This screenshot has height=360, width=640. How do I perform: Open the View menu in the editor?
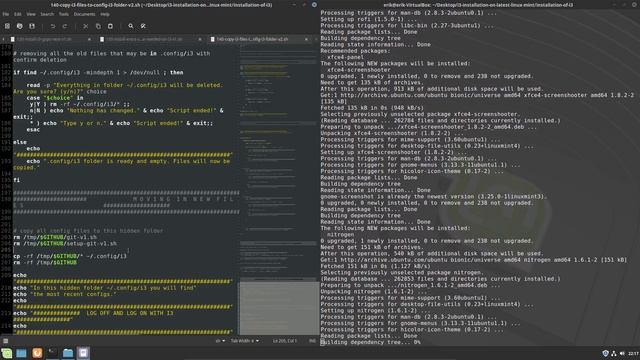[x=31, y=14]
